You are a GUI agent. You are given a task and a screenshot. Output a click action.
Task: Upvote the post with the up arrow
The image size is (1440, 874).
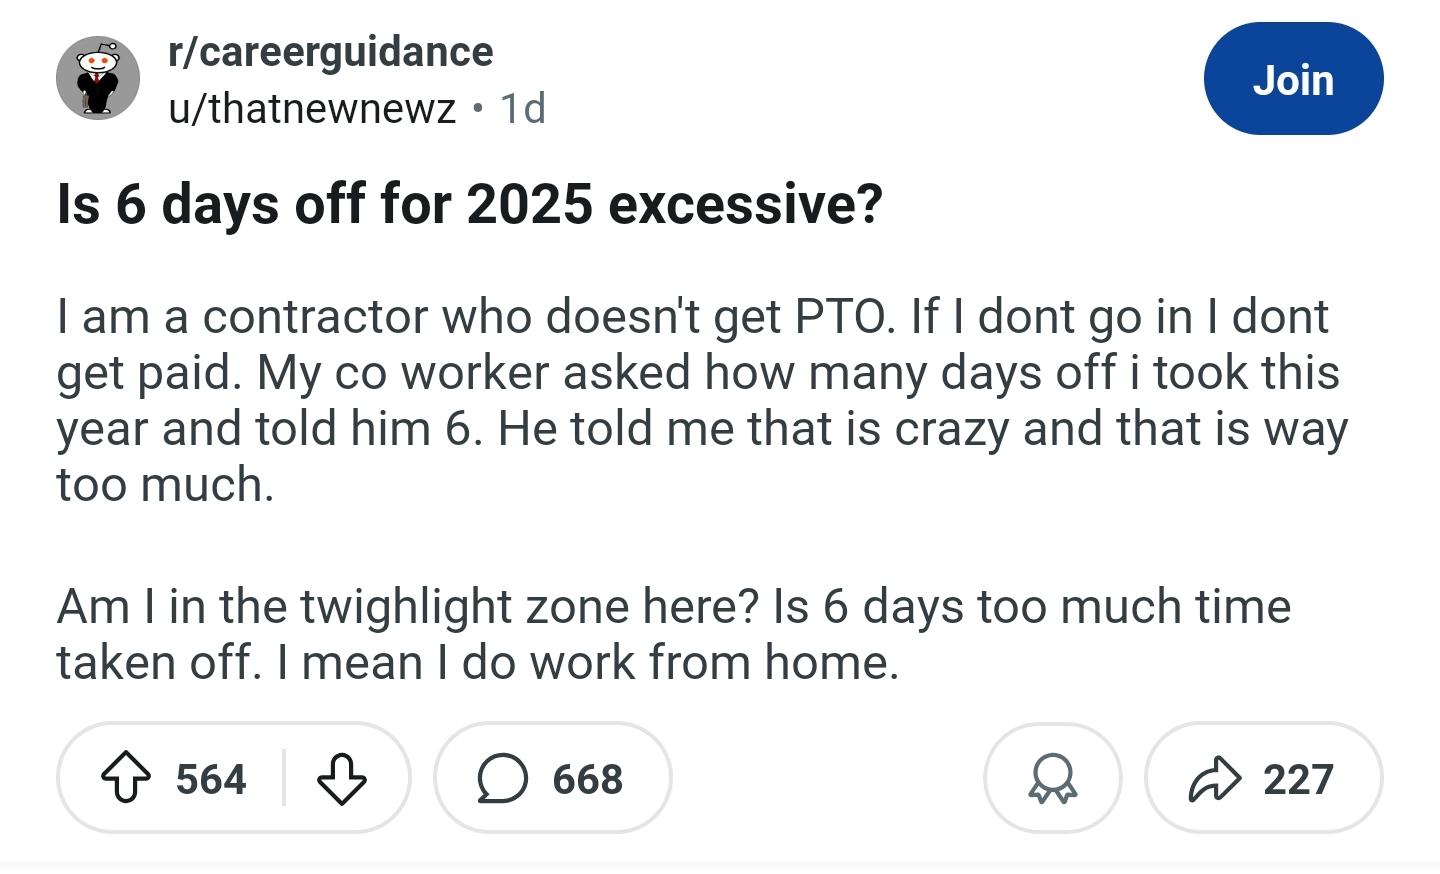tap(127, 779)
